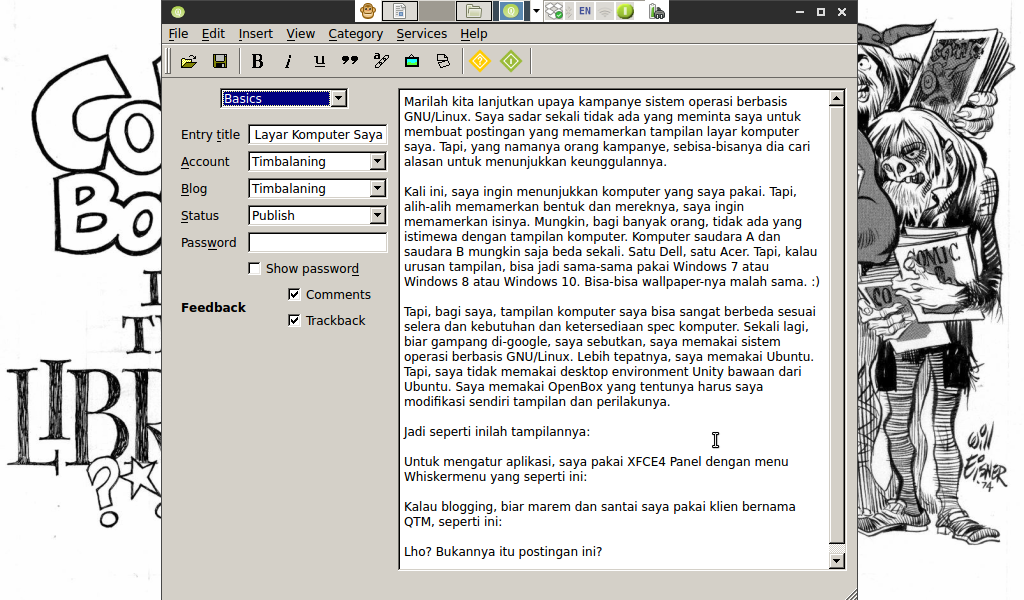Toggle underline formatting in toolbar
This screenshot has height=600, width=1024.
point(319,61)
